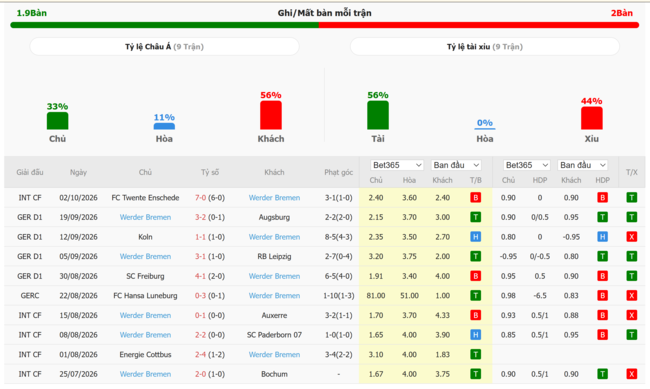The height and width of the screenshot is (389, 650).
Task: Click the red B HDP badge in Hansa Luneburg row
Action: (x=602, y=296)
